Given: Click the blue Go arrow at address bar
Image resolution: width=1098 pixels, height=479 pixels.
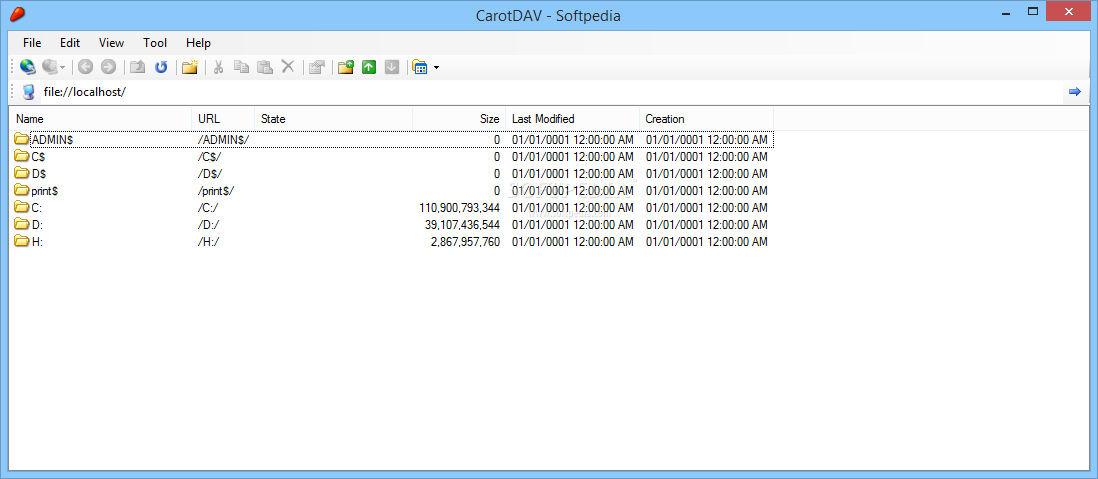Looking at the screenshot, I should coord(1075,92).
